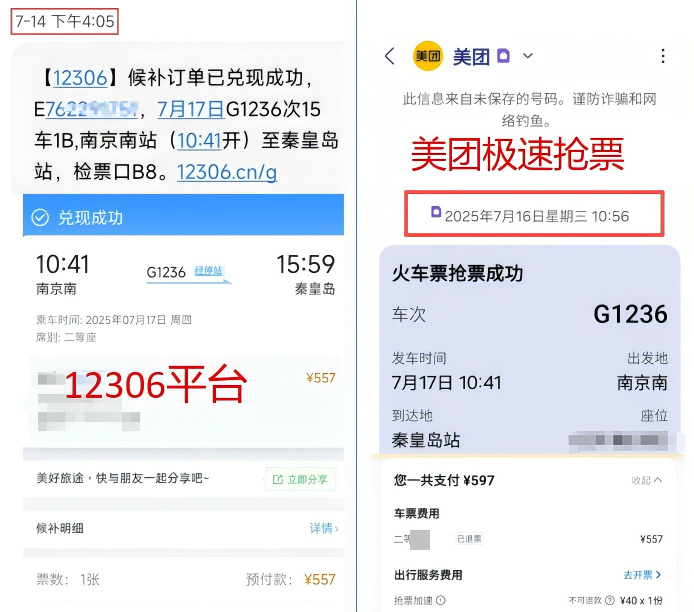Tap the yellow Meituan avatar icon

tap(428, 56)
